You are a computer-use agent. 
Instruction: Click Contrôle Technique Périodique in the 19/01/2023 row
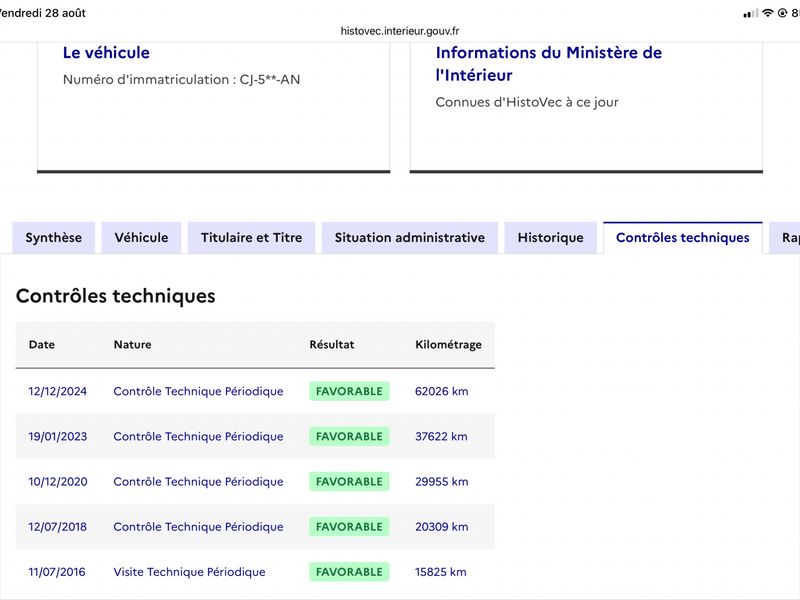[198, 436]
